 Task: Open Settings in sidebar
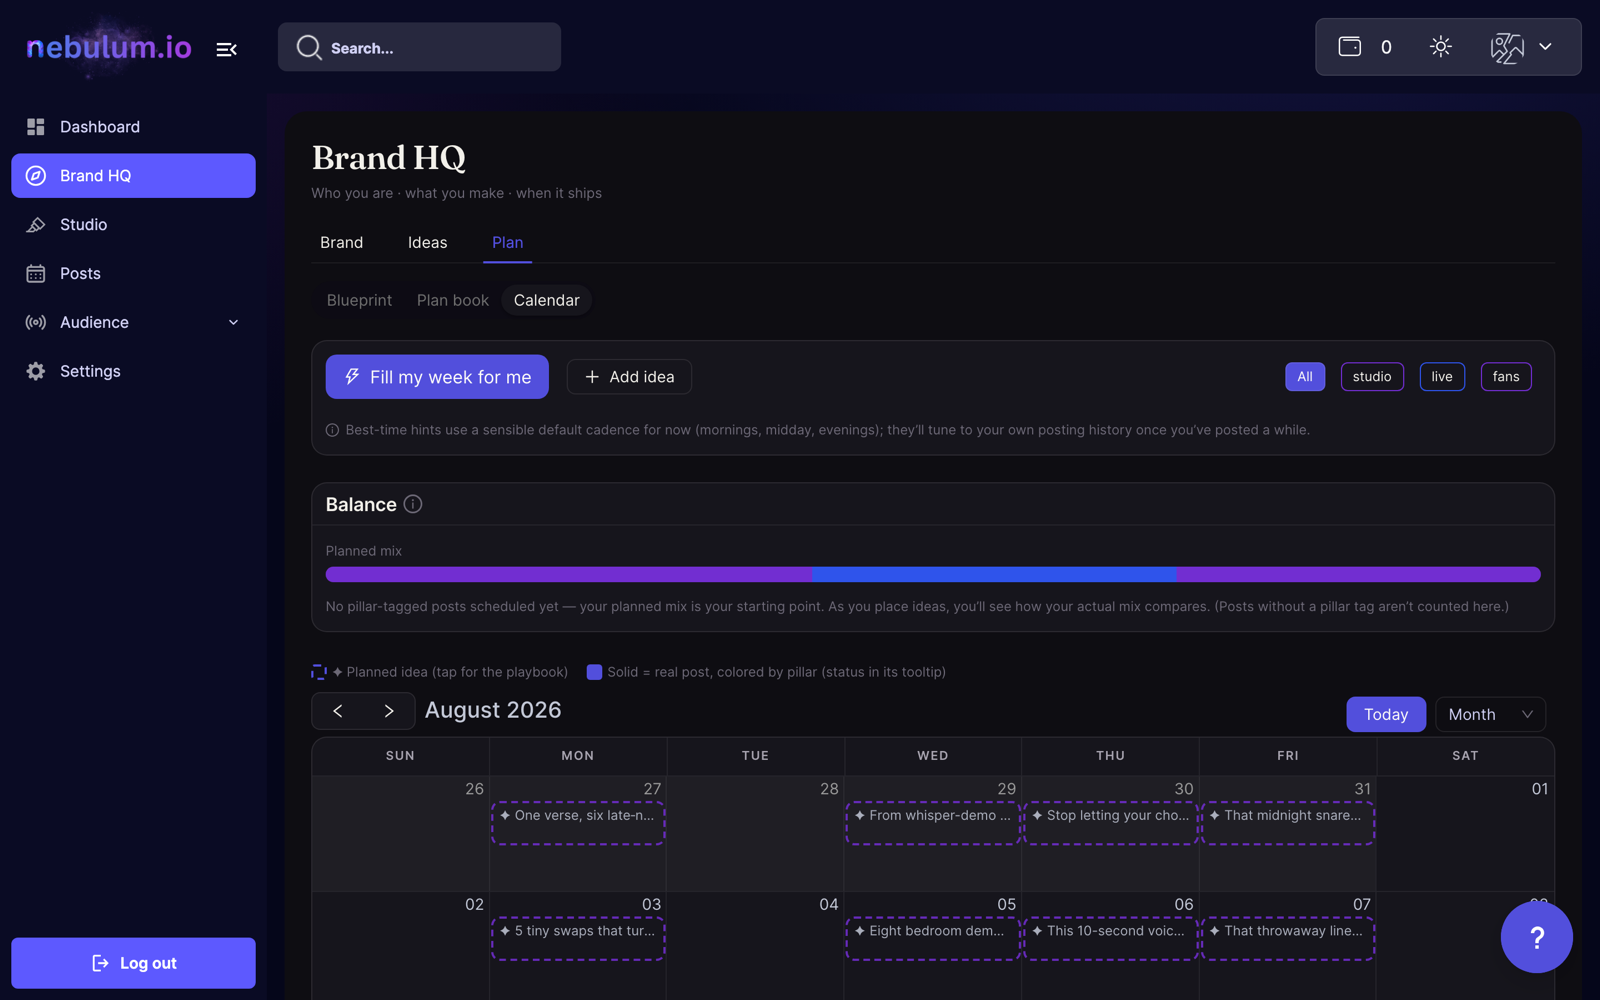point(133,372)
